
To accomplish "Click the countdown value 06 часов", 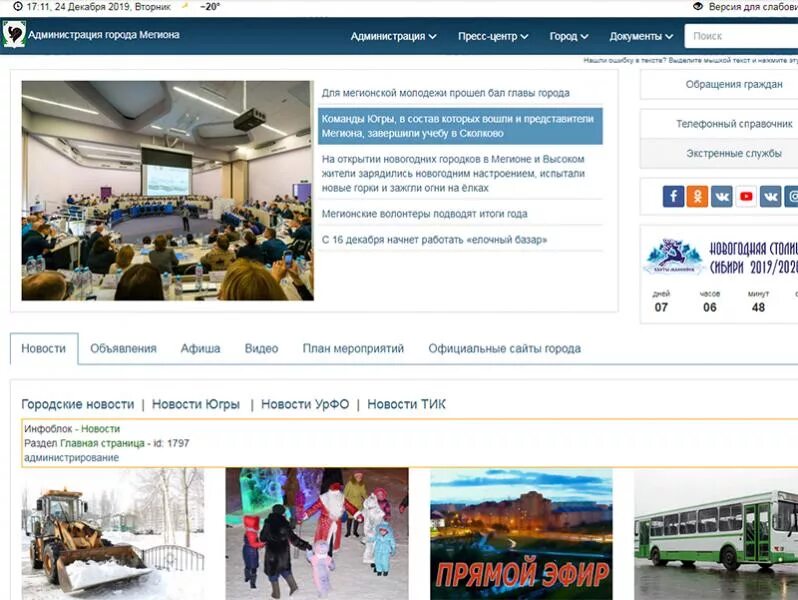I will [709, 307].
